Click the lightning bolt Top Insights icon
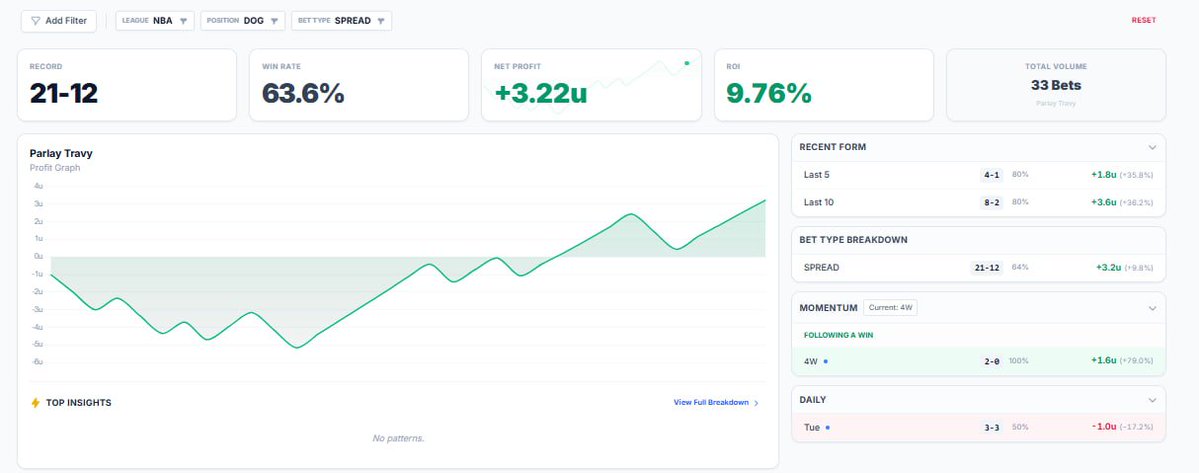This screenshot has height=473, width=1199. tap(35, 403)
